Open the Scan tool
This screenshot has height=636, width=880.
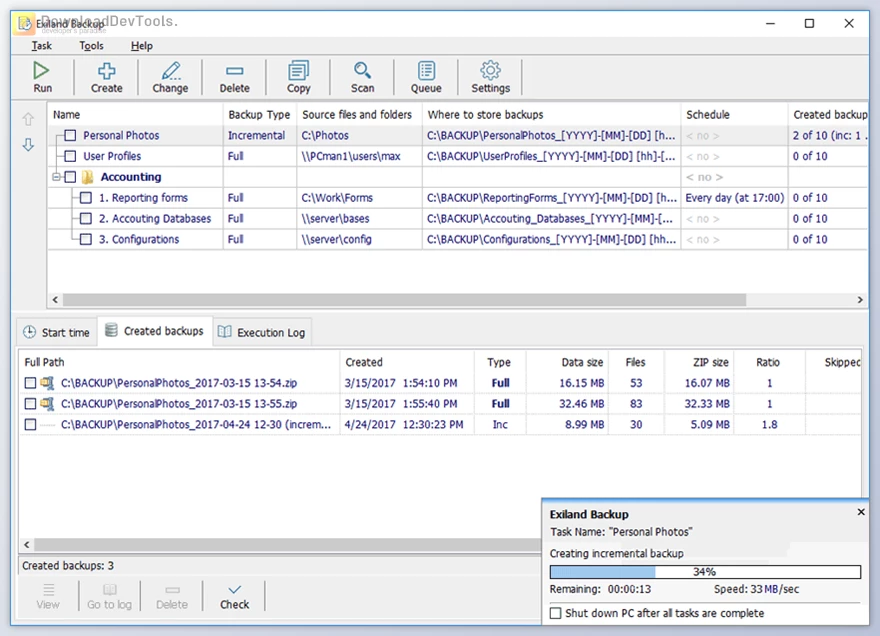tap(362, 77)
